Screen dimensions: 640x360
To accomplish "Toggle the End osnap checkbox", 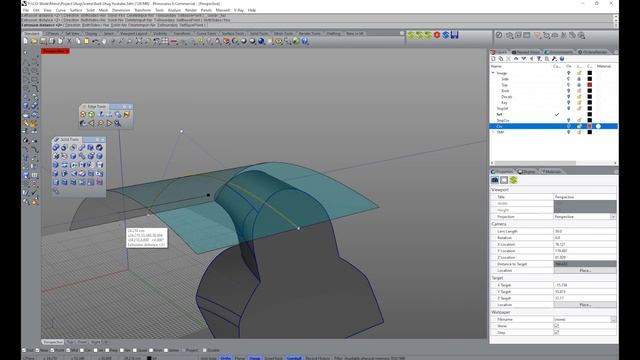I will tap(24, 350).
